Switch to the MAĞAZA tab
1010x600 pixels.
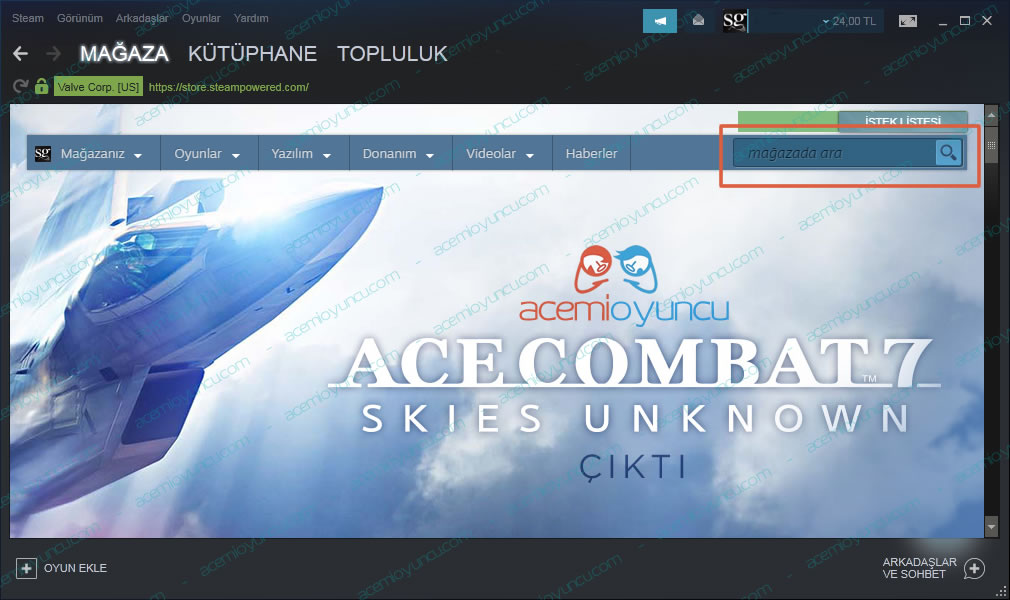coord(124,53)
